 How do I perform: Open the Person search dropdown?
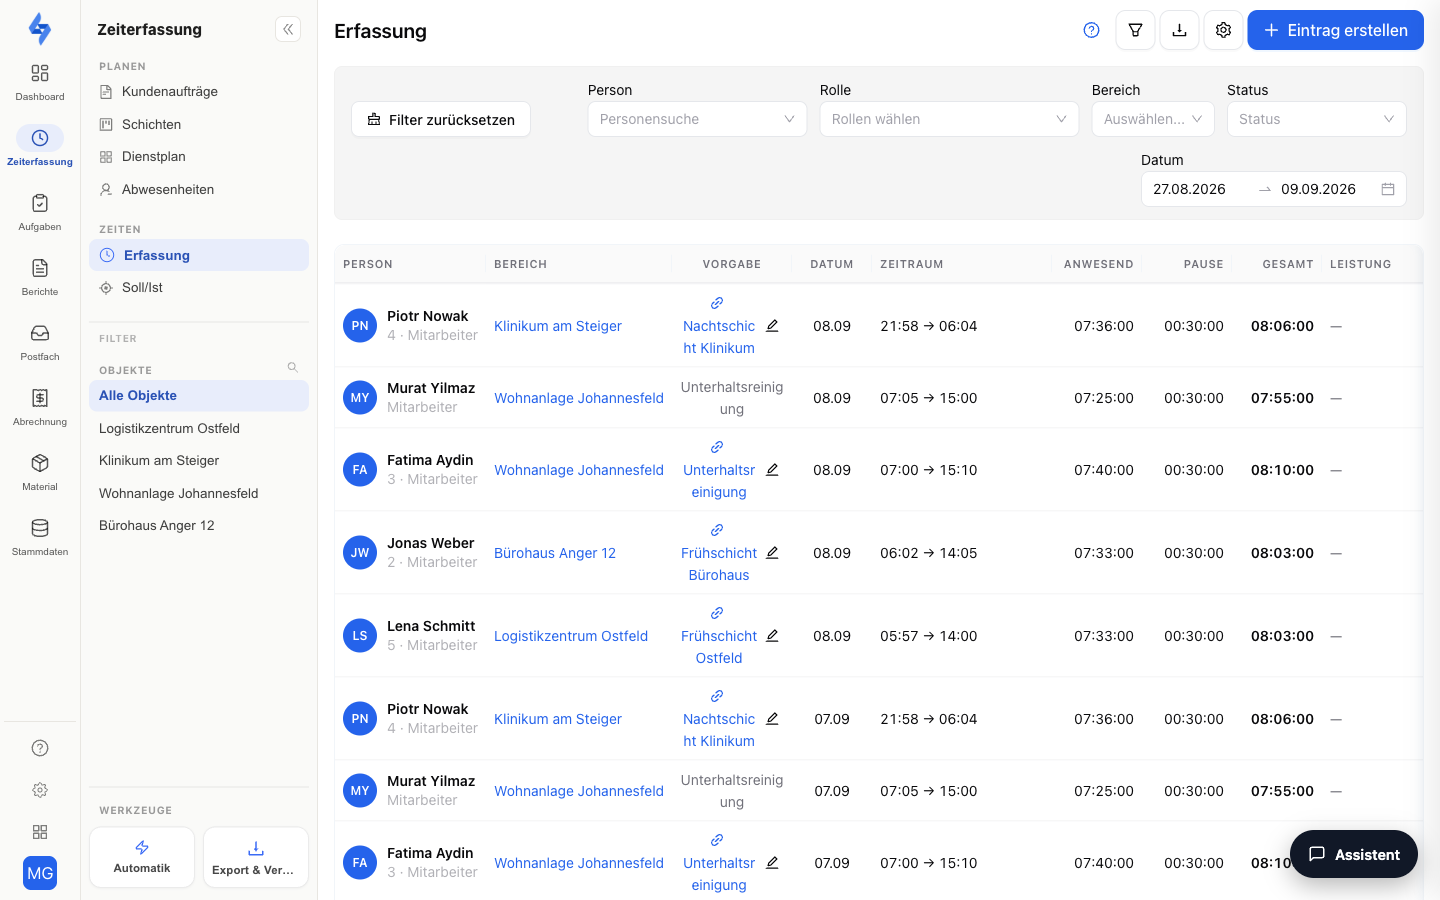[697, 119]
